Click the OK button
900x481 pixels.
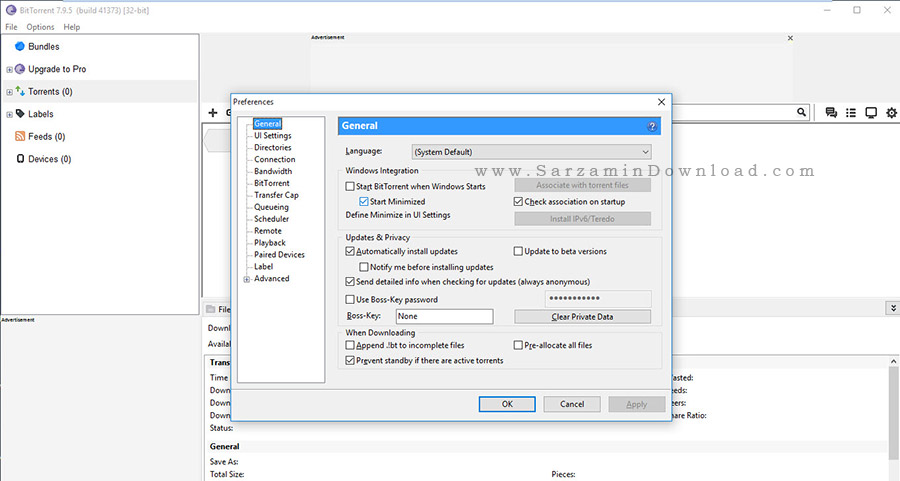point(507,404)
